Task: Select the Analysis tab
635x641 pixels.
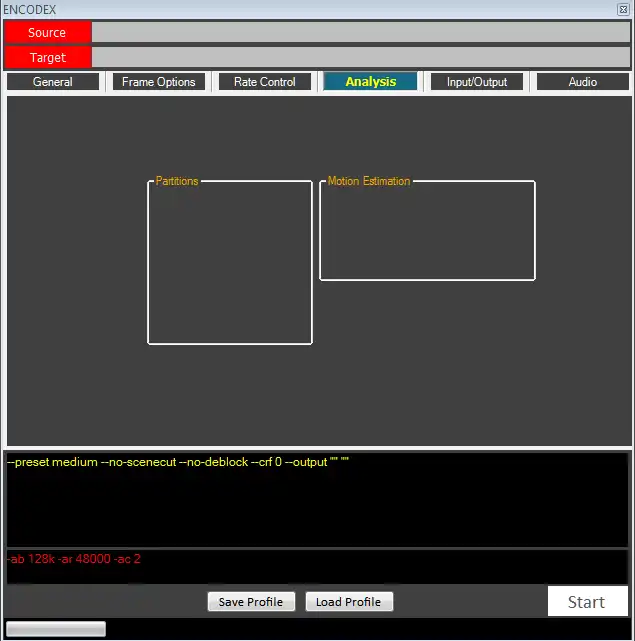Action: coord(370,82)
